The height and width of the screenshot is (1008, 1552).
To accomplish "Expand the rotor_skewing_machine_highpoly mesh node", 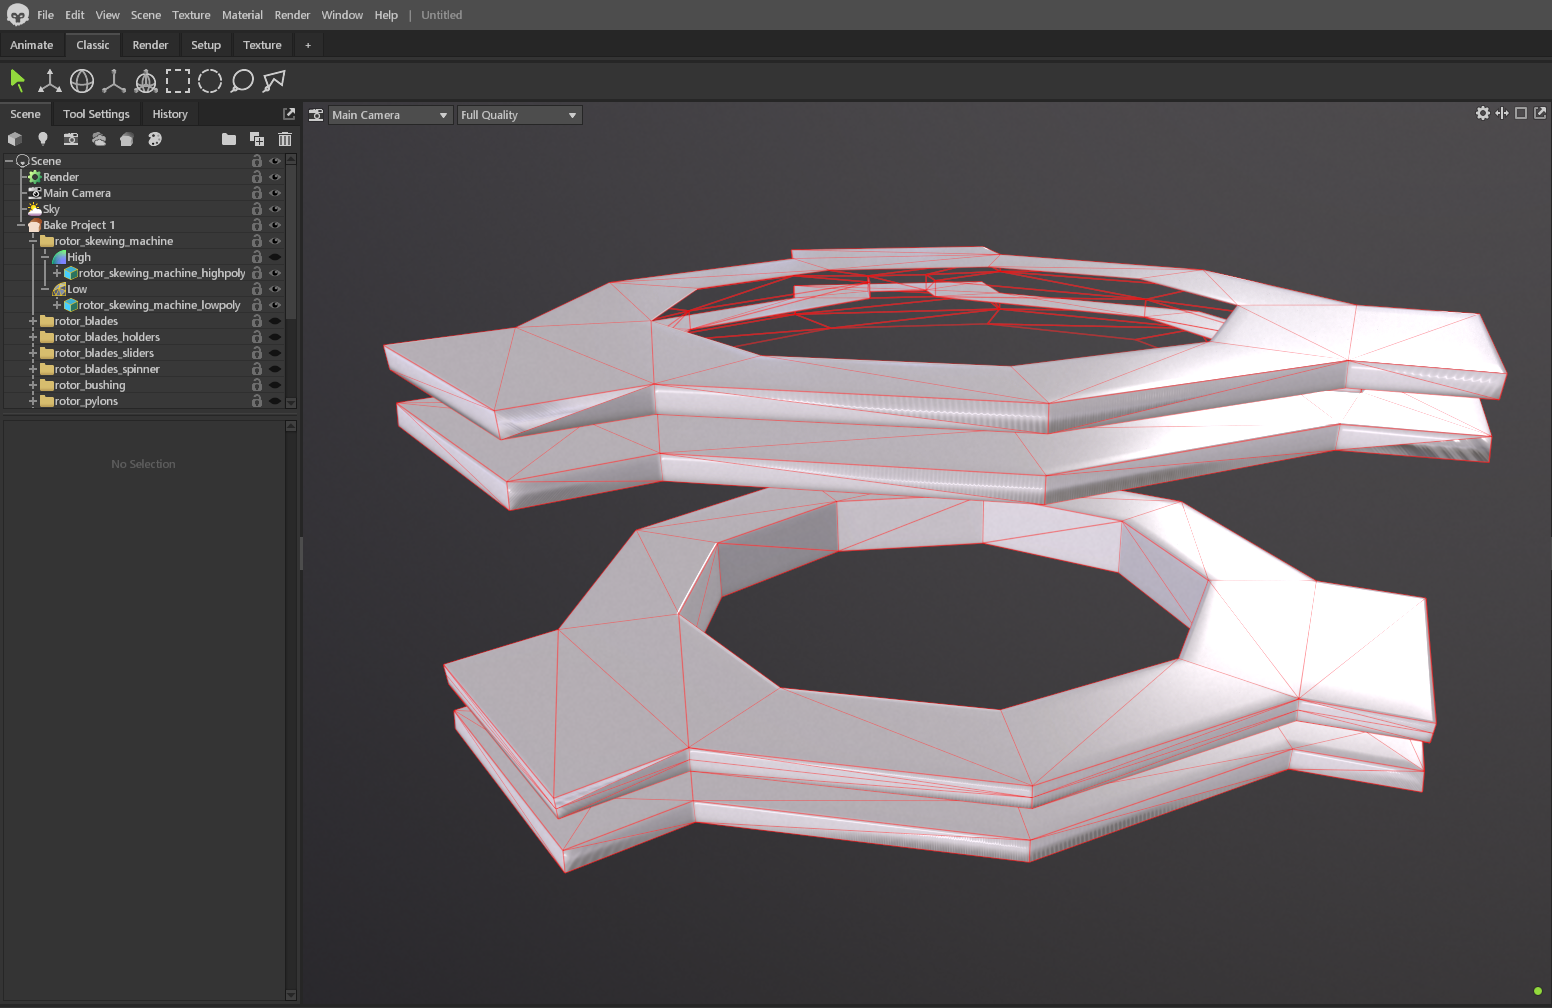I will click(57, 273).
